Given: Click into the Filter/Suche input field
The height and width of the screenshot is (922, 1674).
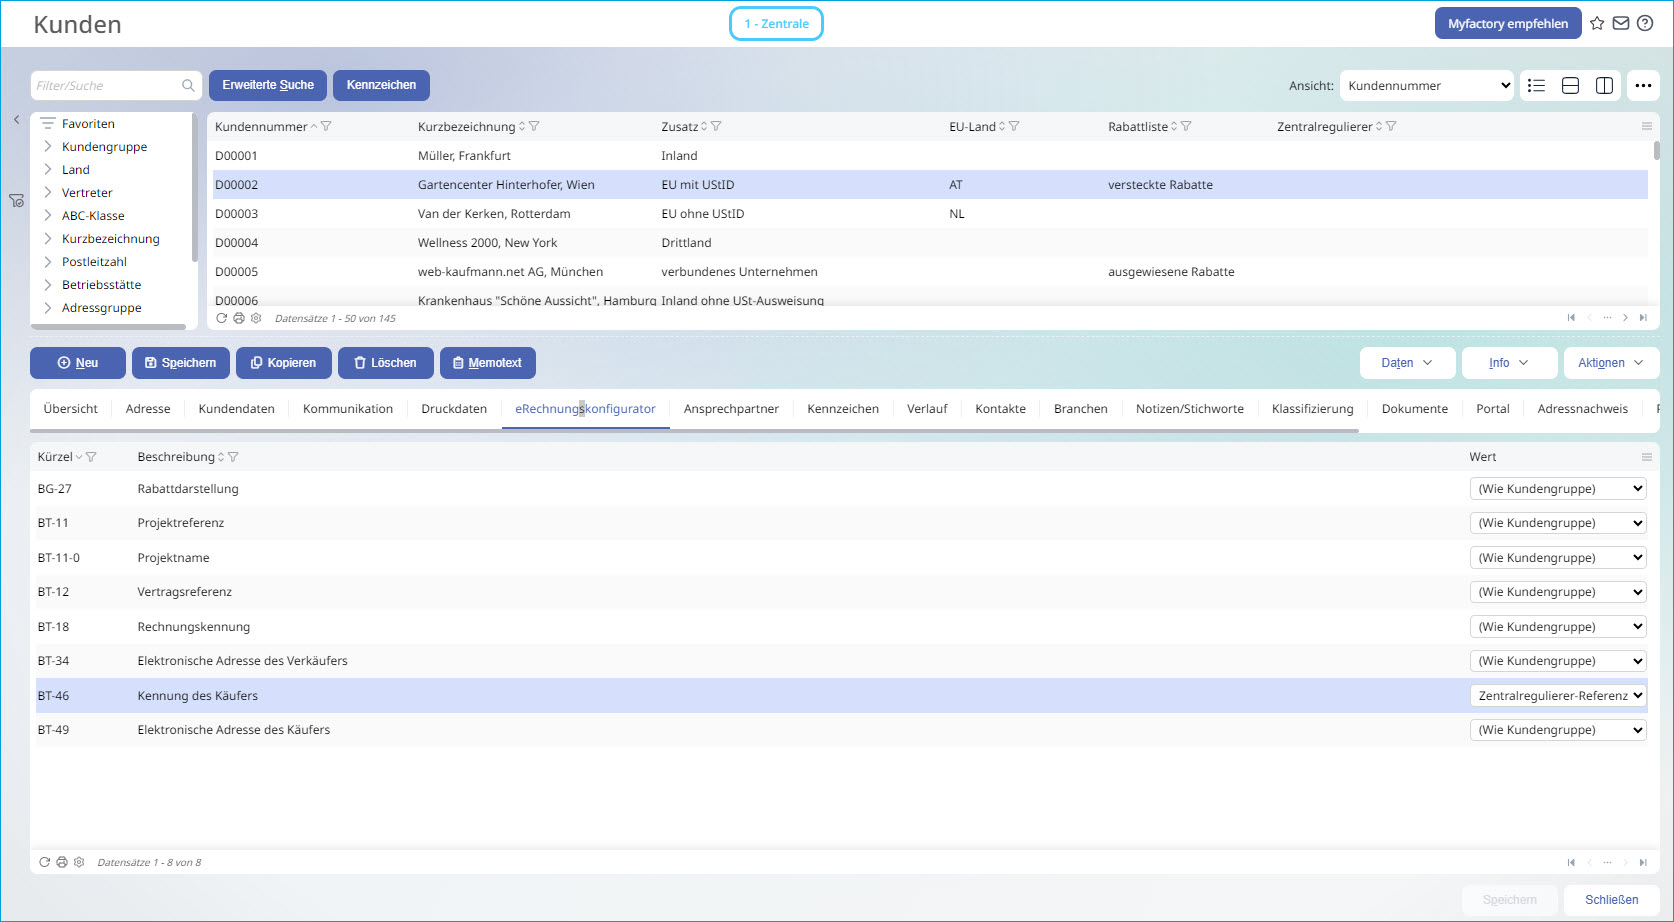Looking at the screenshot, I should 107,85.
